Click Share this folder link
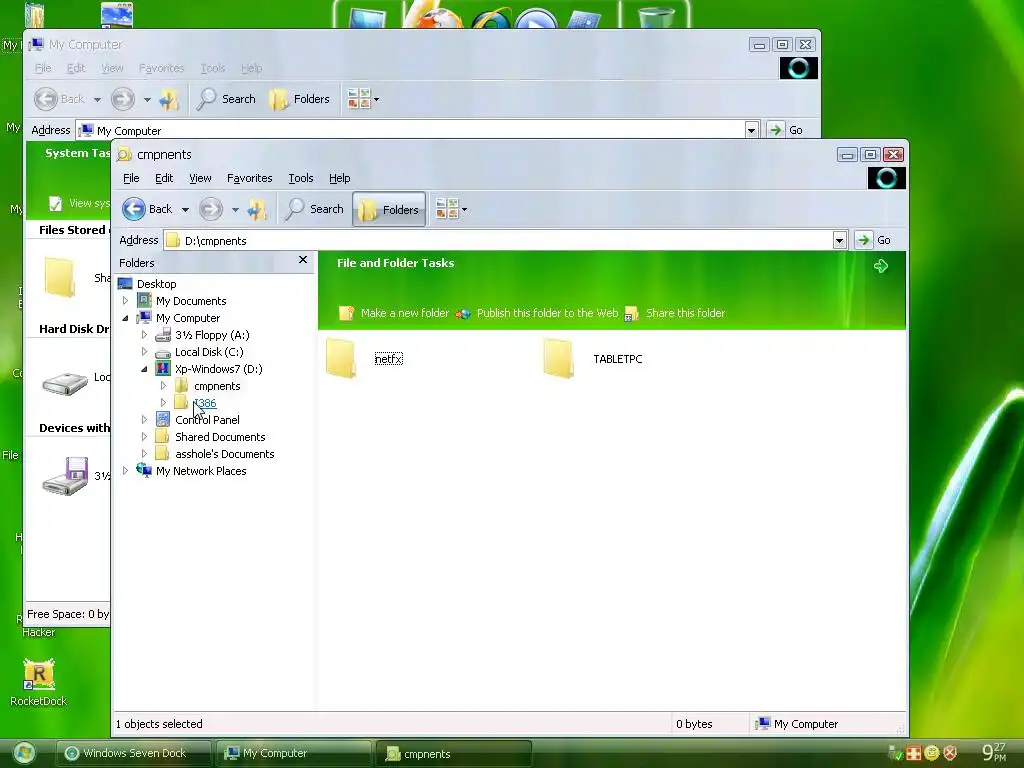The width and height of the screenshot is (1024, 768). tap(675, 313)
